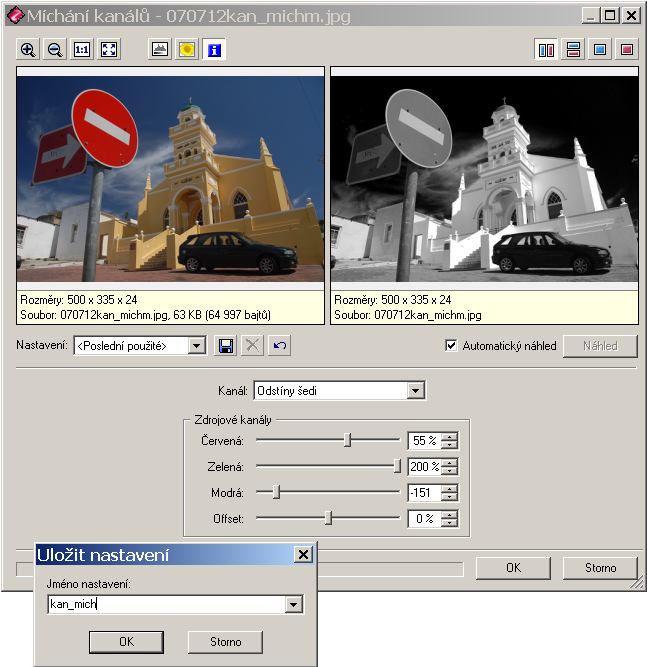Image resolution: width=647 pixels, height=667 pixels.
Task: Click the fit-to-window zoom icon
Action: click(108, 49)
